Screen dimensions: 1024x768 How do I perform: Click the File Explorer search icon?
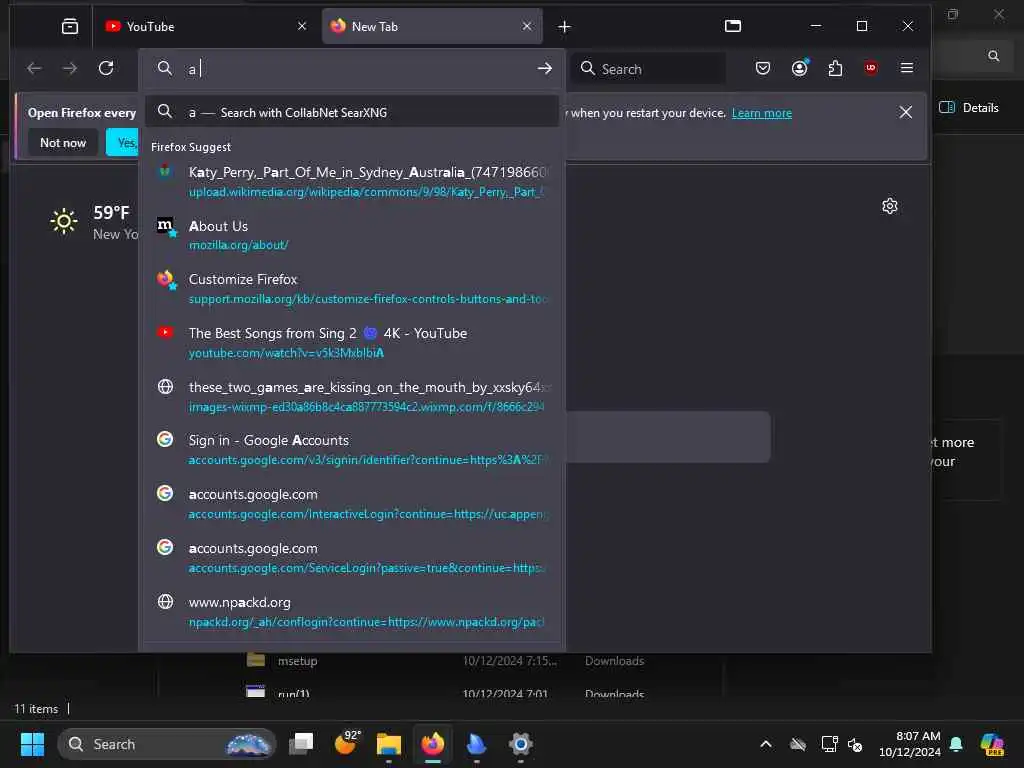pos(993,56)
